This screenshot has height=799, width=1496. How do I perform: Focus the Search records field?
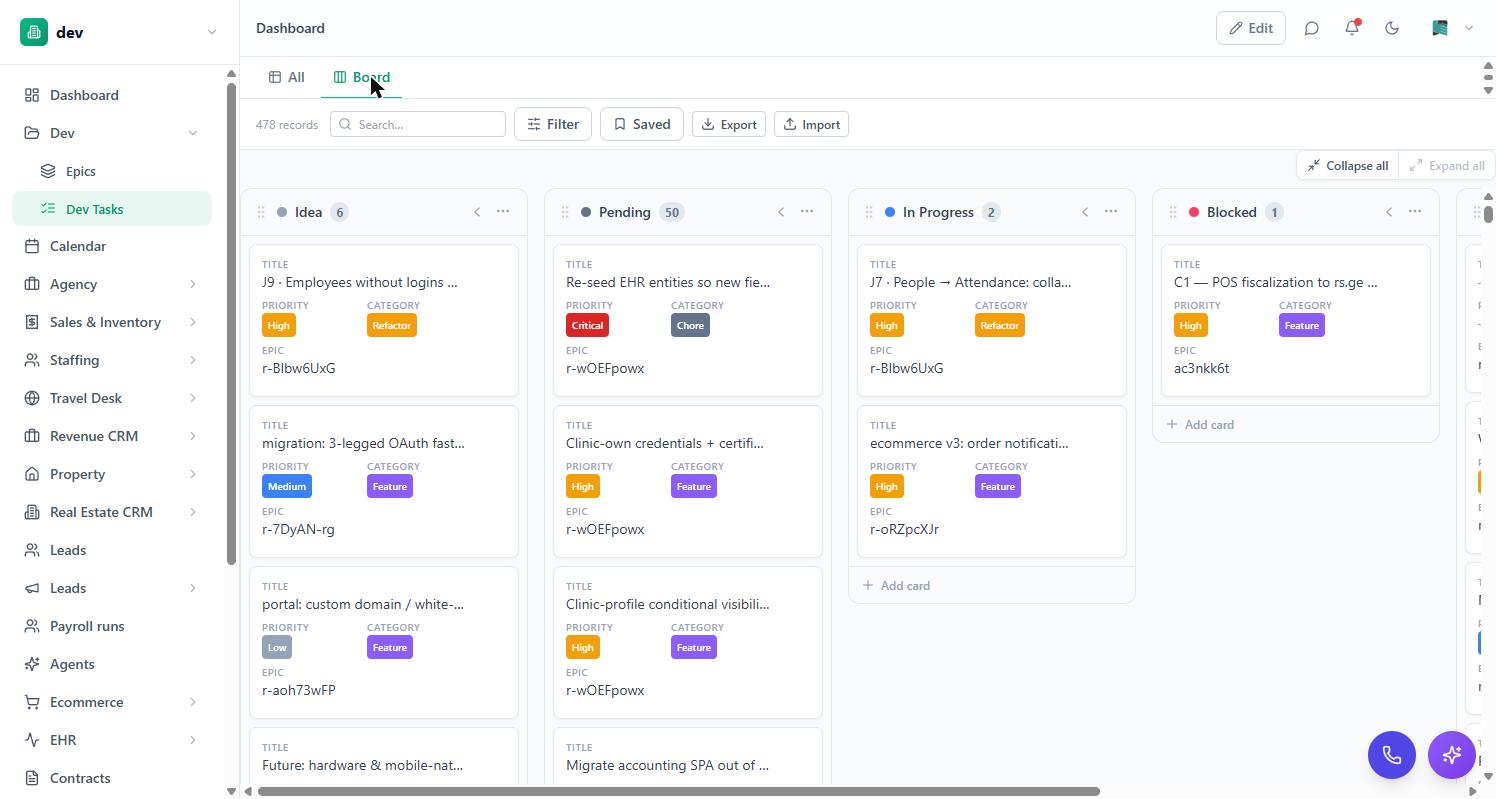pyautogui.click(x=418, y=124)
